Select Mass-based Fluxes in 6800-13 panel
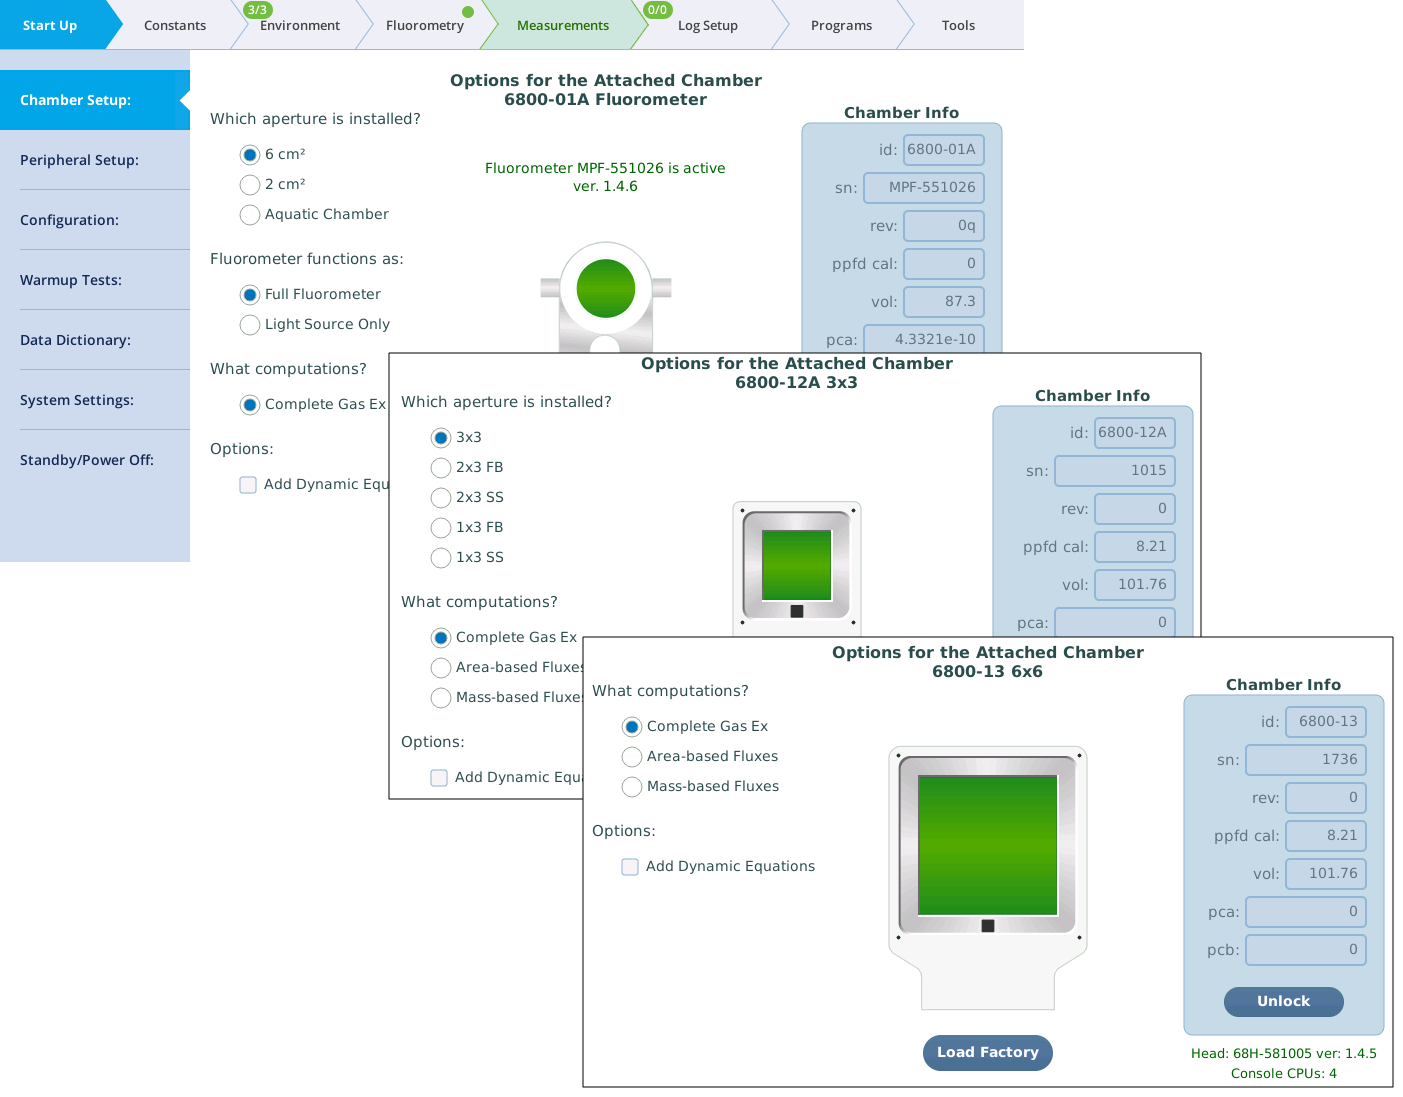Viewport: 1403px width, 1097px height. pyautogui.click(x=632, y=787)
